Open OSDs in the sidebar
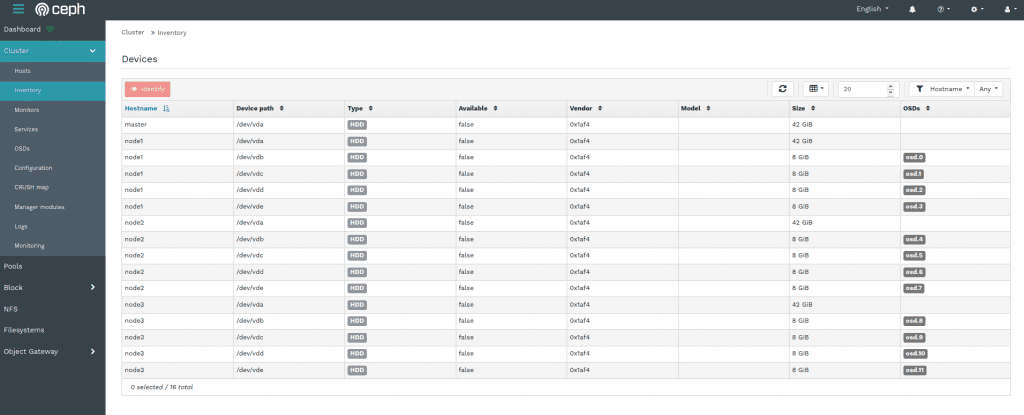 click(22, 148)
